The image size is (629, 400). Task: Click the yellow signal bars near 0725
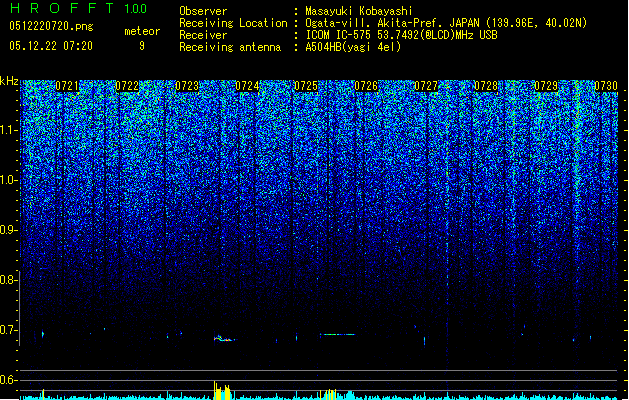point(330,394)
